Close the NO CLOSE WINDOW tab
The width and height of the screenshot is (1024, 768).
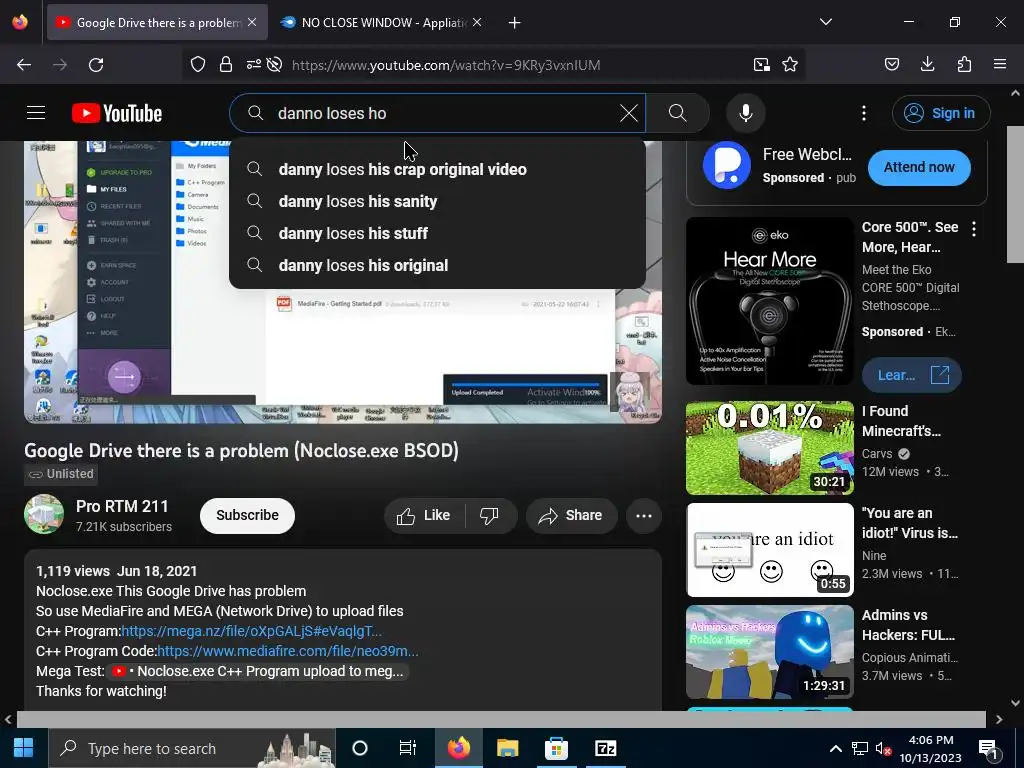point(477,23)
